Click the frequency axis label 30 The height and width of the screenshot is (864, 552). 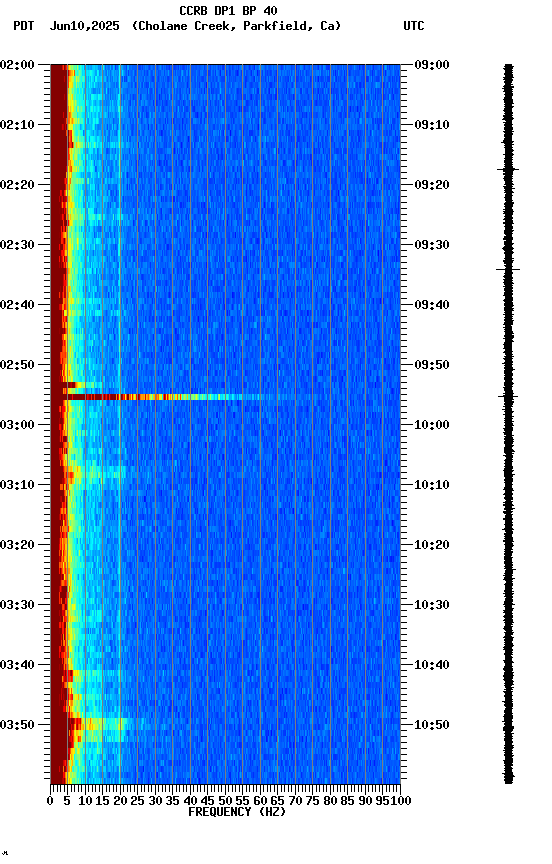click(155, 802)
